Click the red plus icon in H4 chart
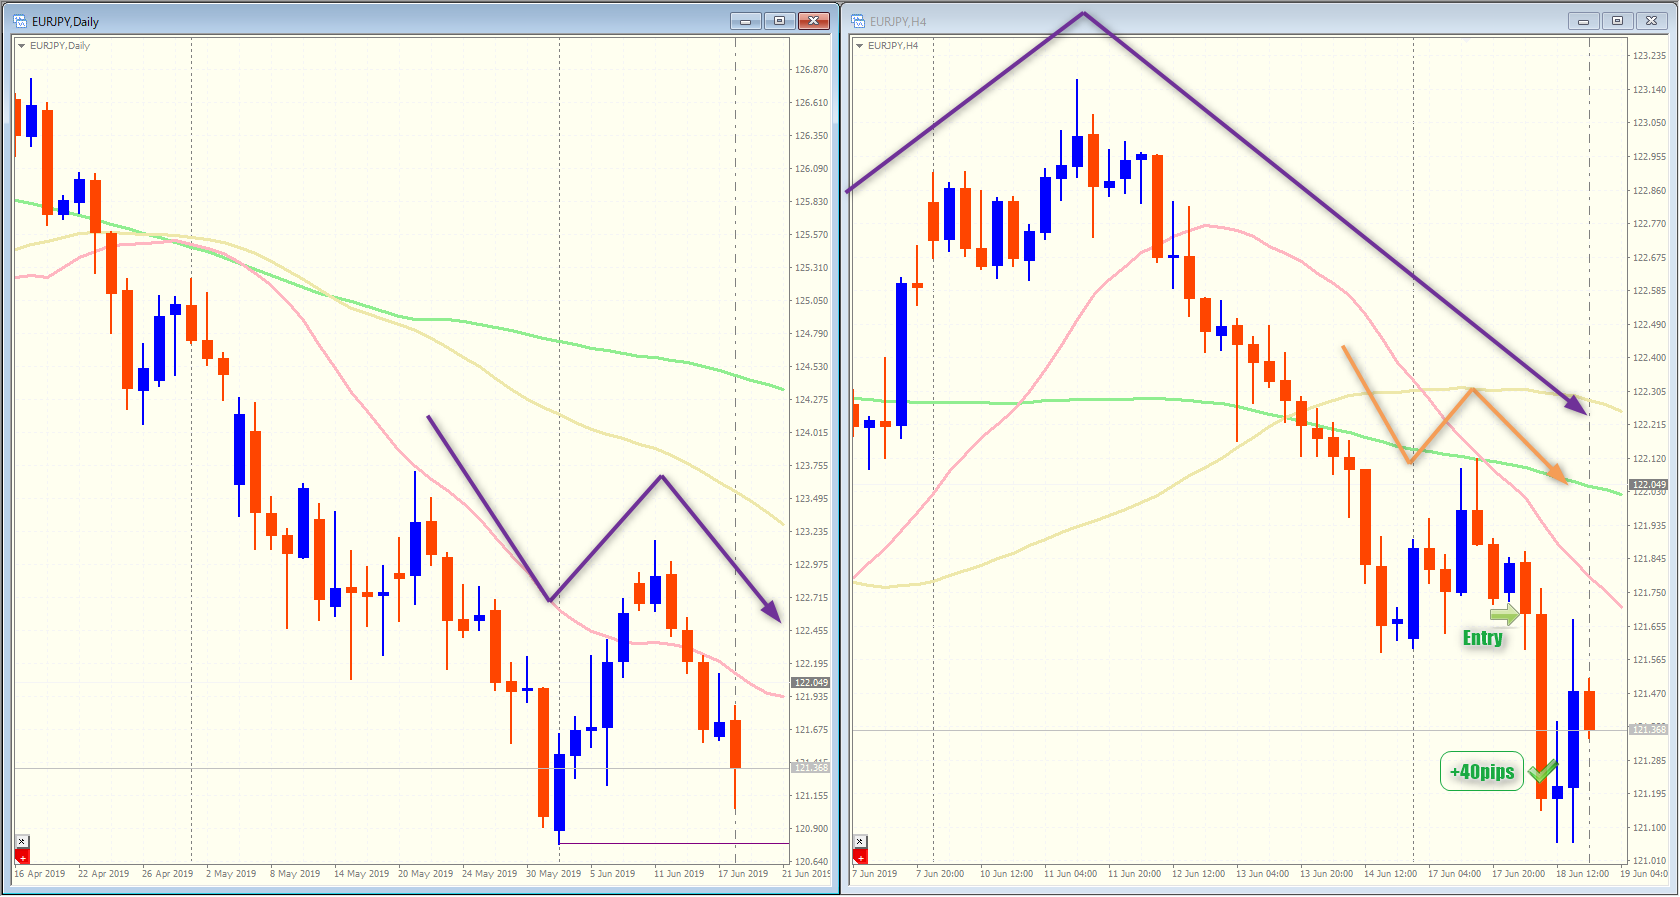1680x897 pixels. (x=860, y=857)
